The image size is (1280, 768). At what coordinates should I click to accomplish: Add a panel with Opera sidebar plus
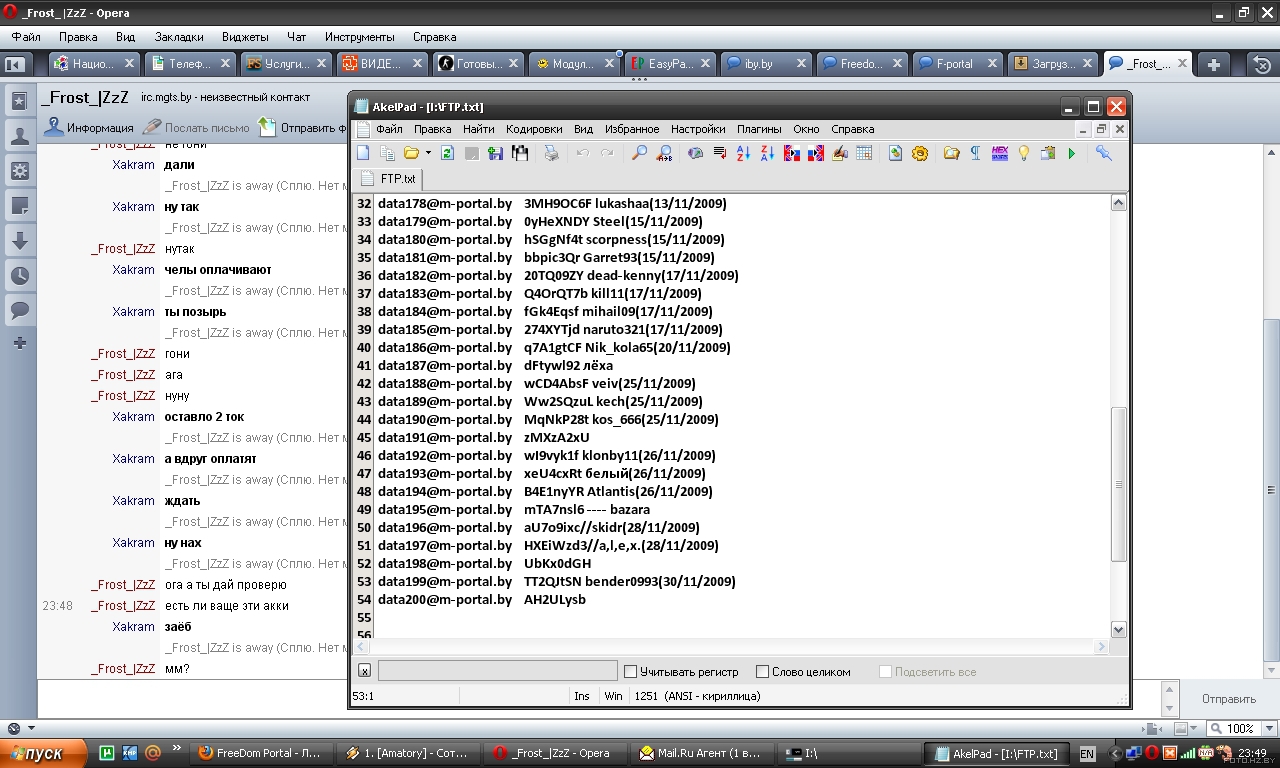(19, 343)
